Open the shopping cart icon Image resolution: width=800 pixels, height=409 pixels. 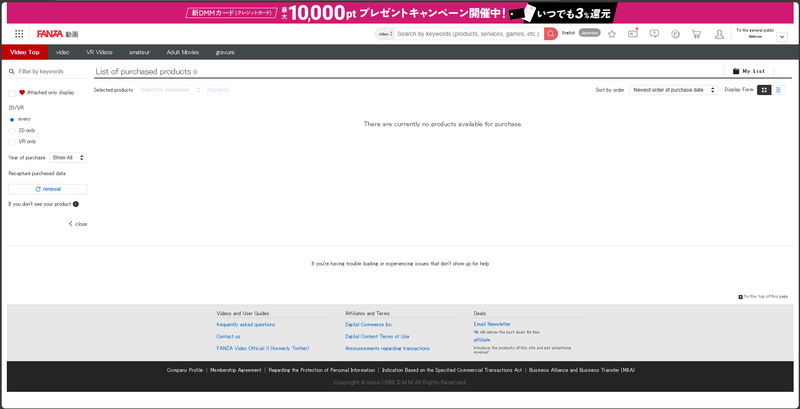point(696,34)
